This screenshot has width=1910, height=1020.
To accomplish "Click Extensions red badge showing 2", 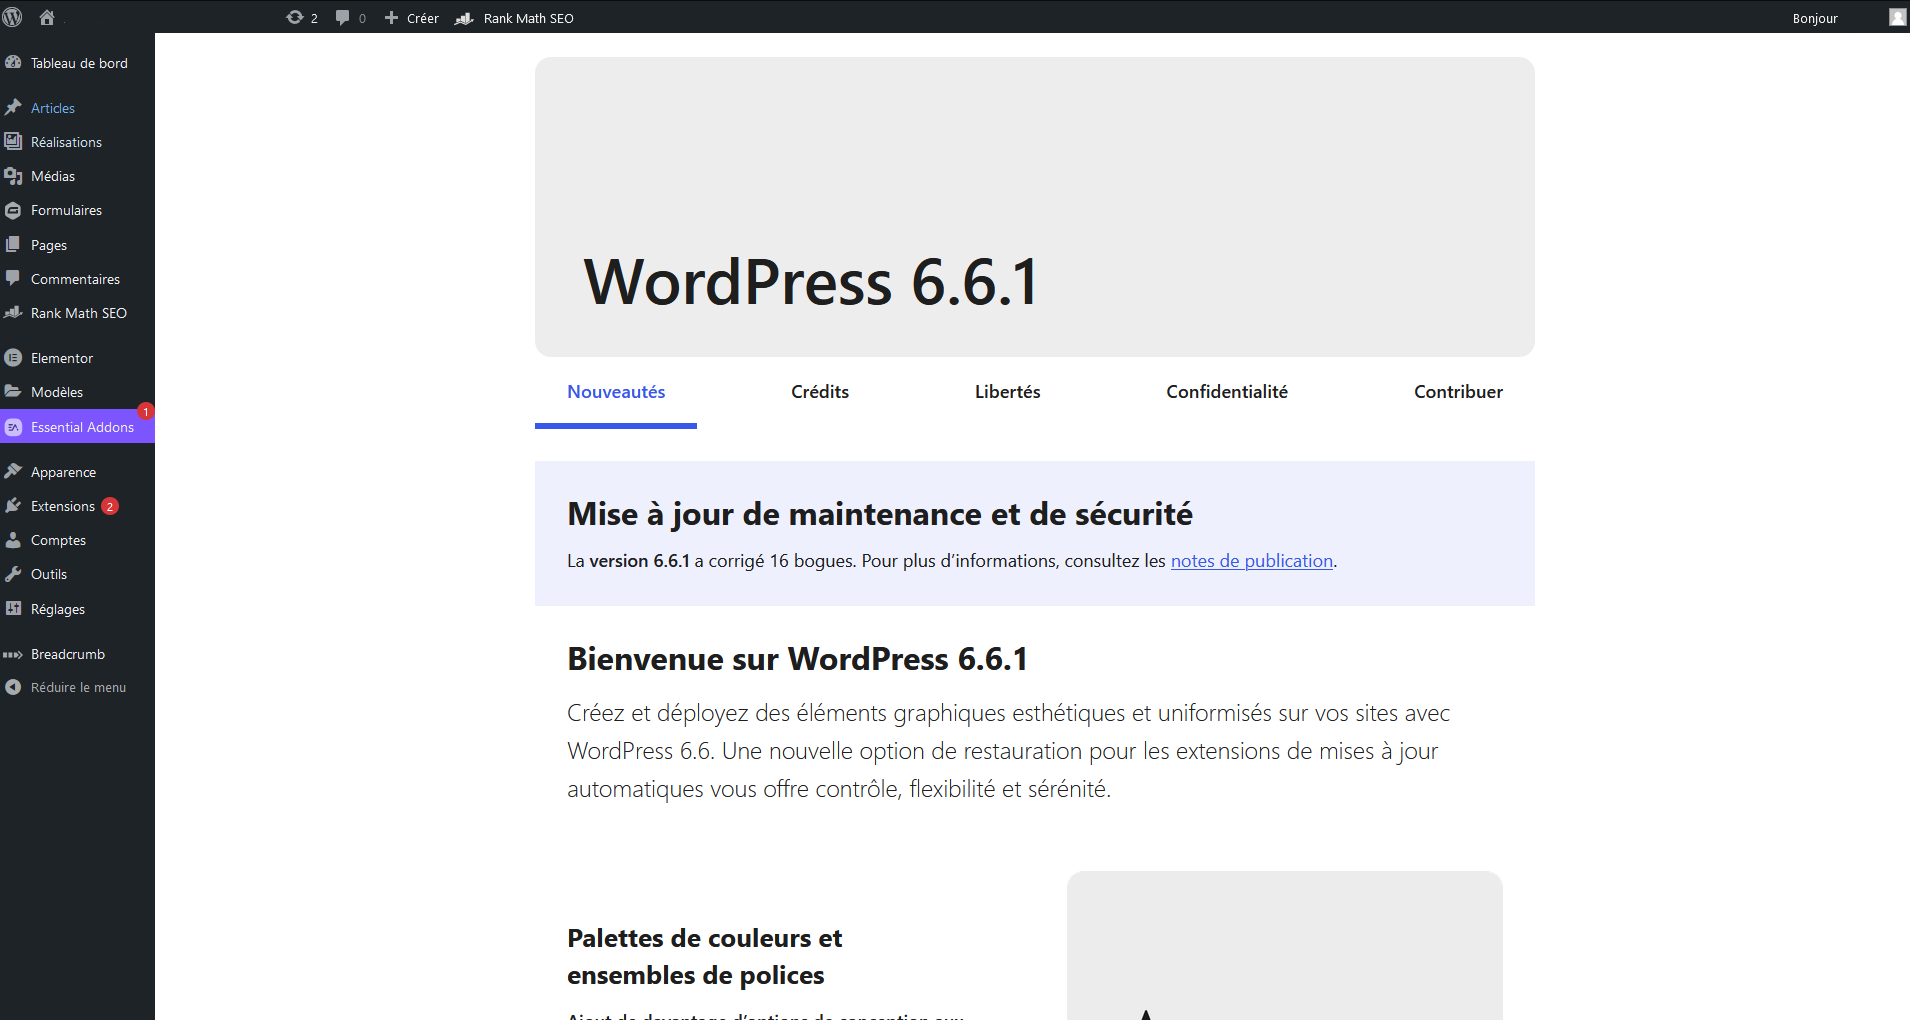I will [x=110, y=506].
